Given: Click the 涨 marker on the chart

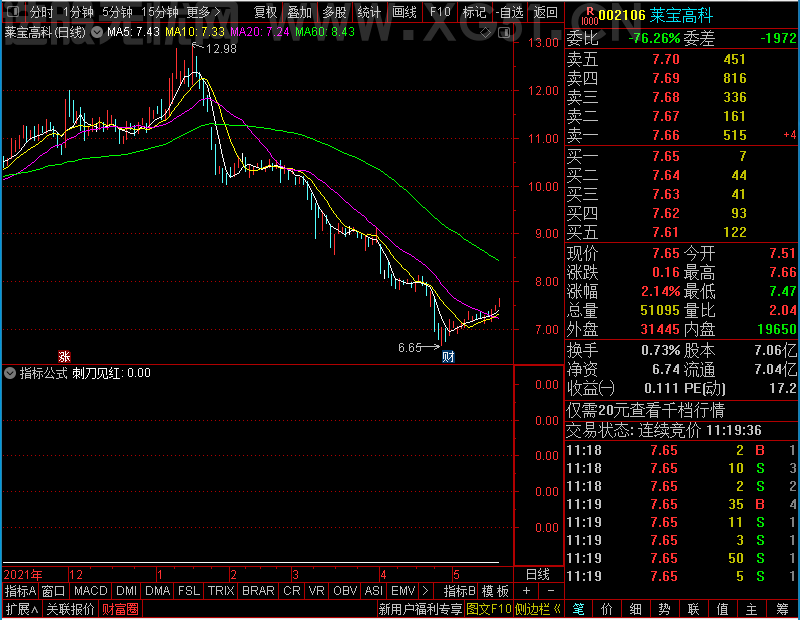Looking at the screenshot, I should pos(64,356).
